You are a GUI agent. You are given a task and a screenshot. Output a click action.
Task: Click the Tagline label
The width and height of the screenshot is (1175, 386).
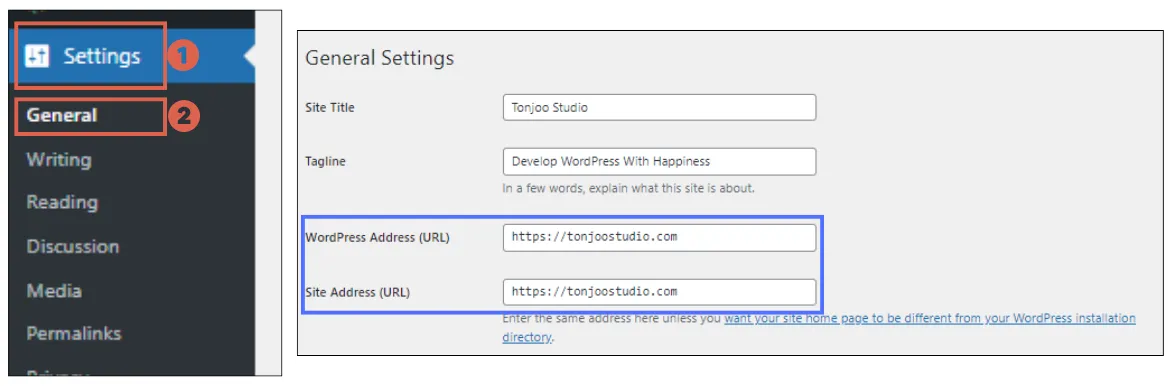326,161
